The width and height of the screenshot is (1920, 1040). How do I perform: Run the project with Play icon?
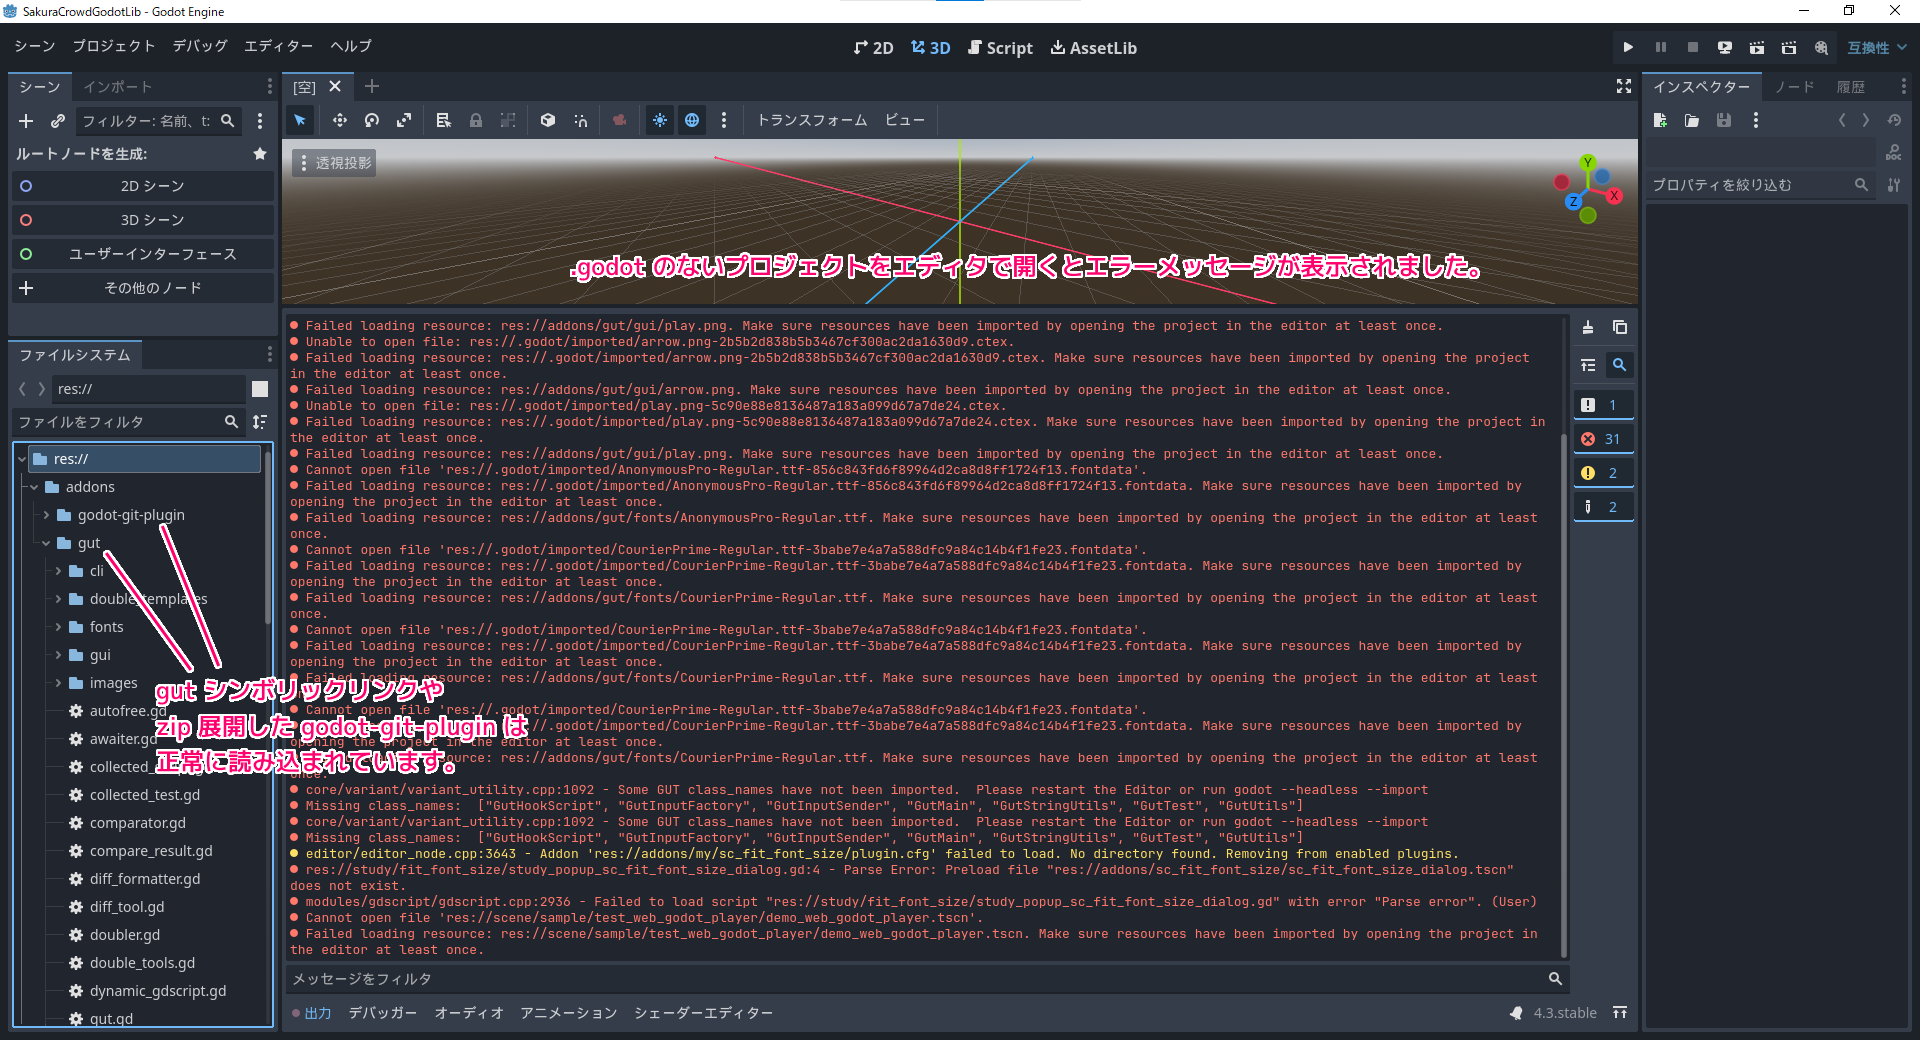[x=1628, y=47]
